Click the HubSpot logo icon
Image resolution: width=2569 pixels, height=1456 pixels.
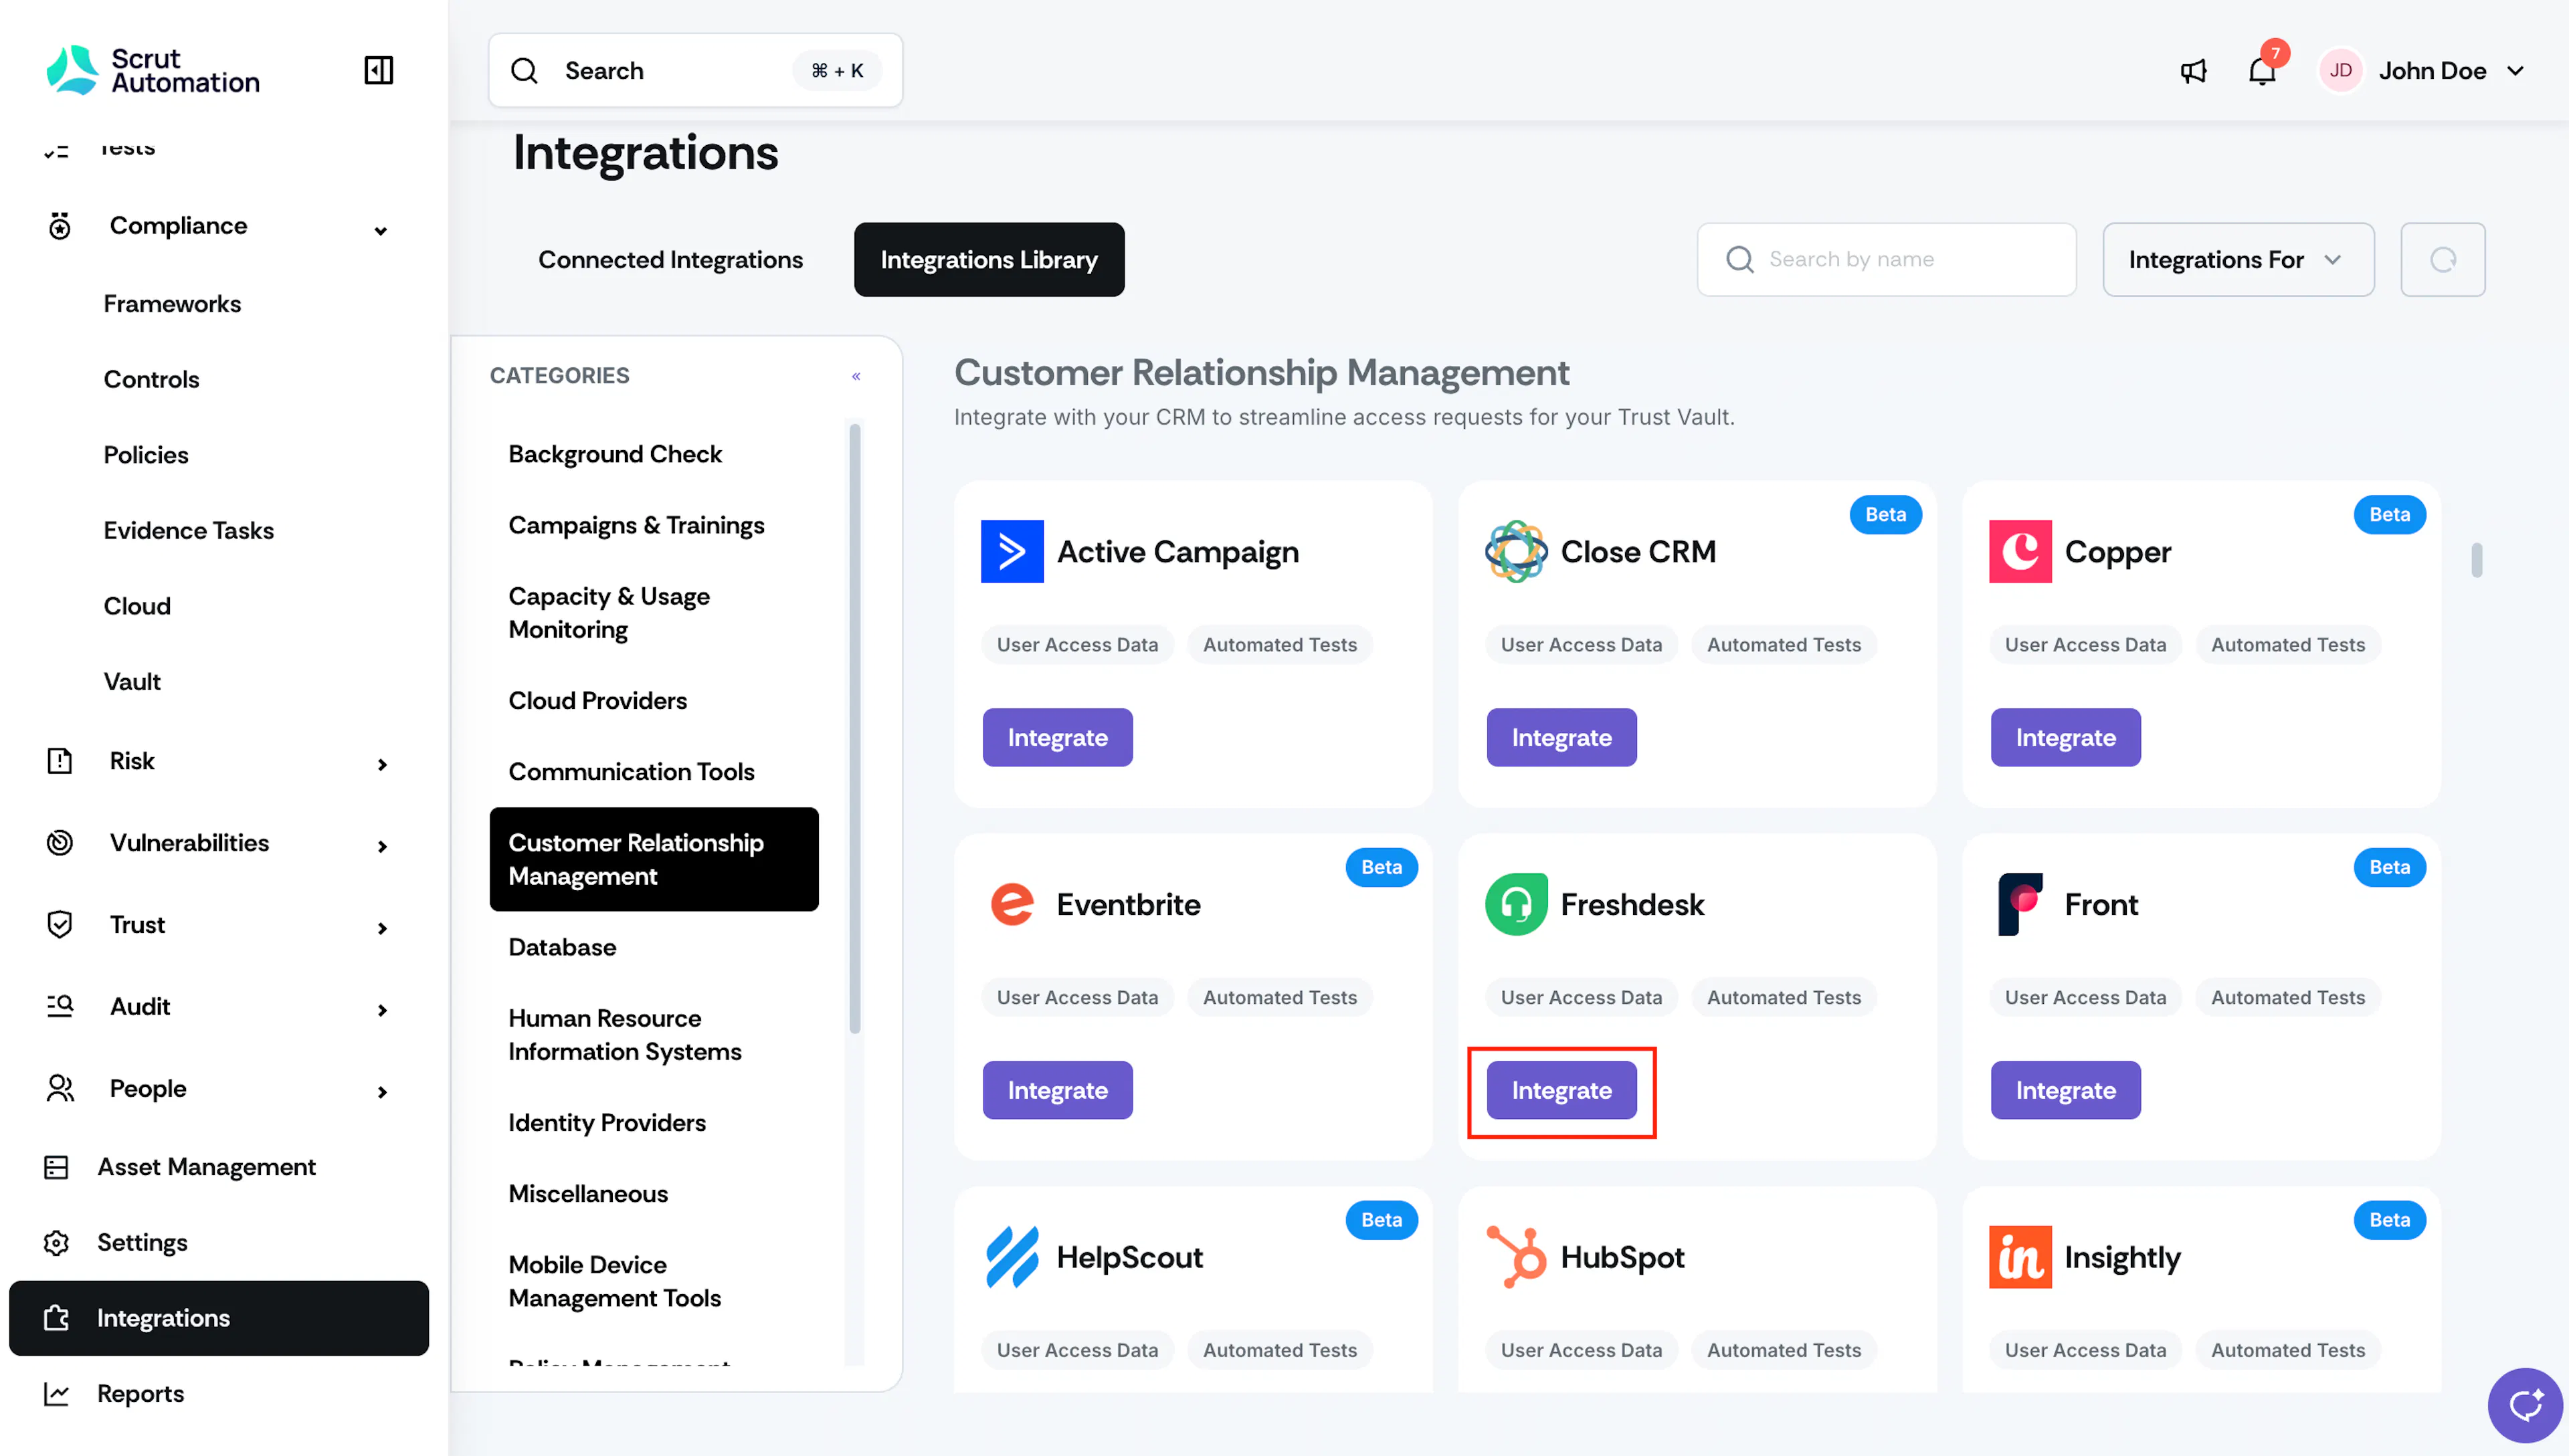1516,1257
